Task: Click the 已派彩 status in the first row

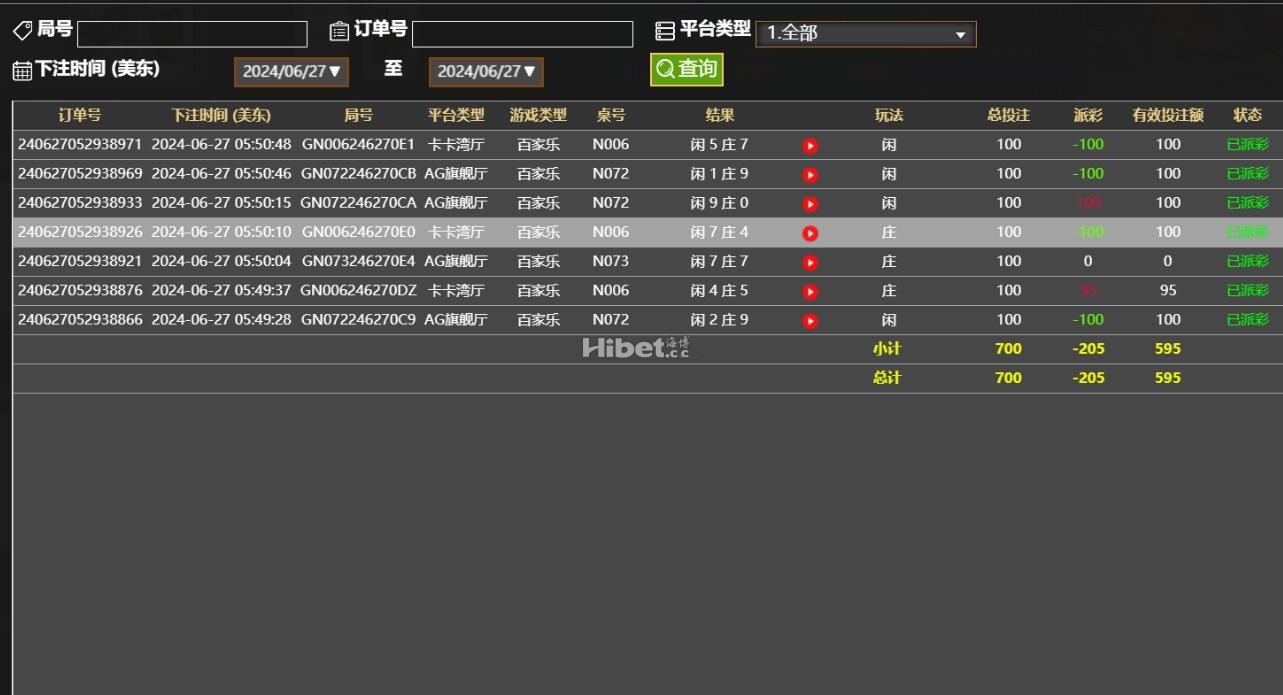Action: [x=1248, y=144]
